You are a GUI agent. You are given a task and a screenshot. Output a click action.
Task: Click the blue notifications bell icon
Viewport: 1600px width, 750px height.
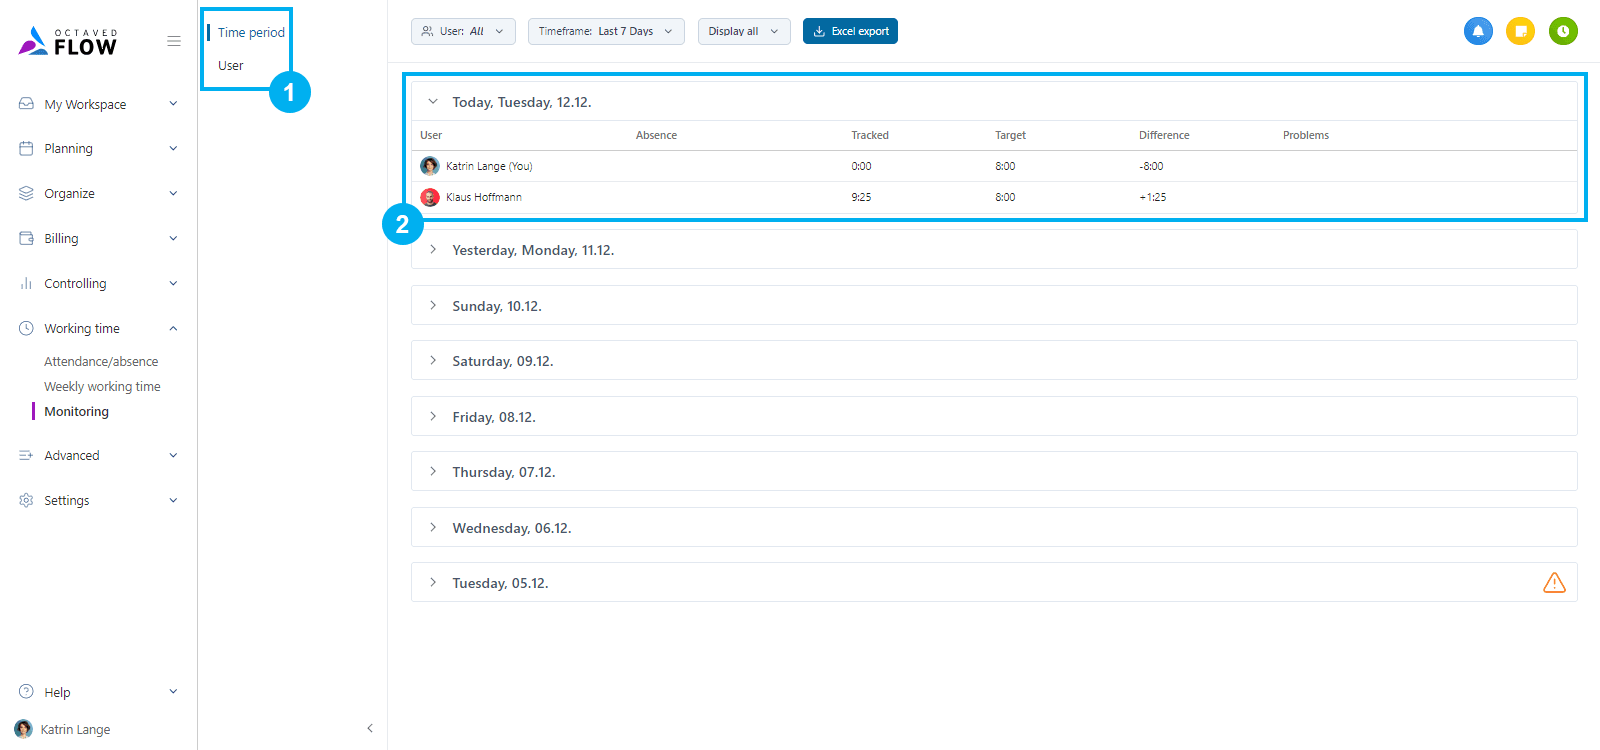1478,31
